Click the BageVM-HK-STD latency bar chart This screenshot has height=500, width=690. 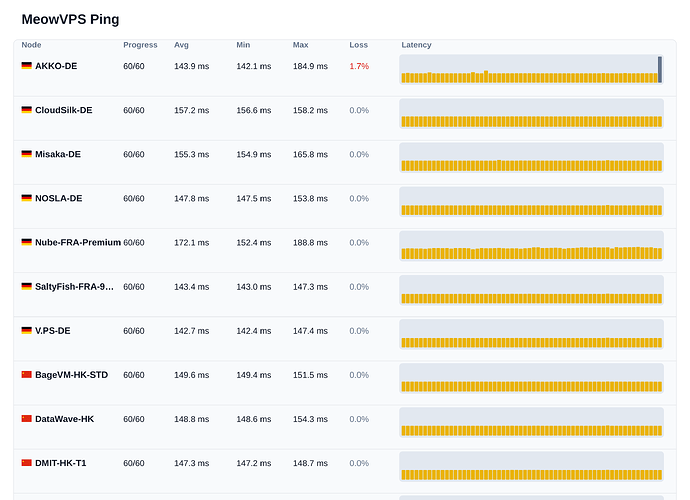531,378
